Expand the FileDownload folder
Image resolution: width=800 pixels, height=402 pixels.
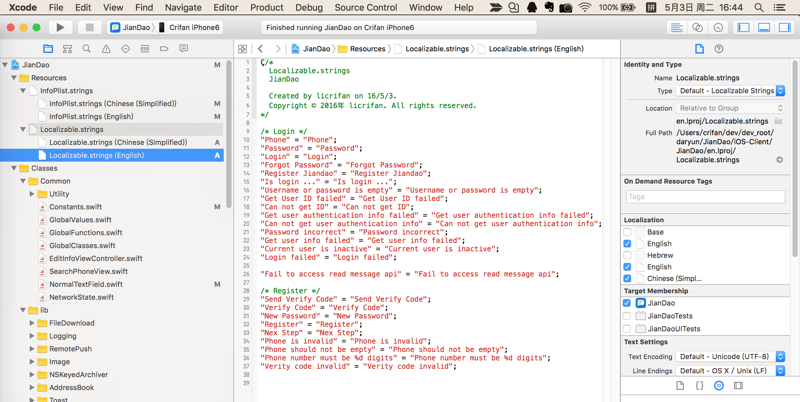32,323
